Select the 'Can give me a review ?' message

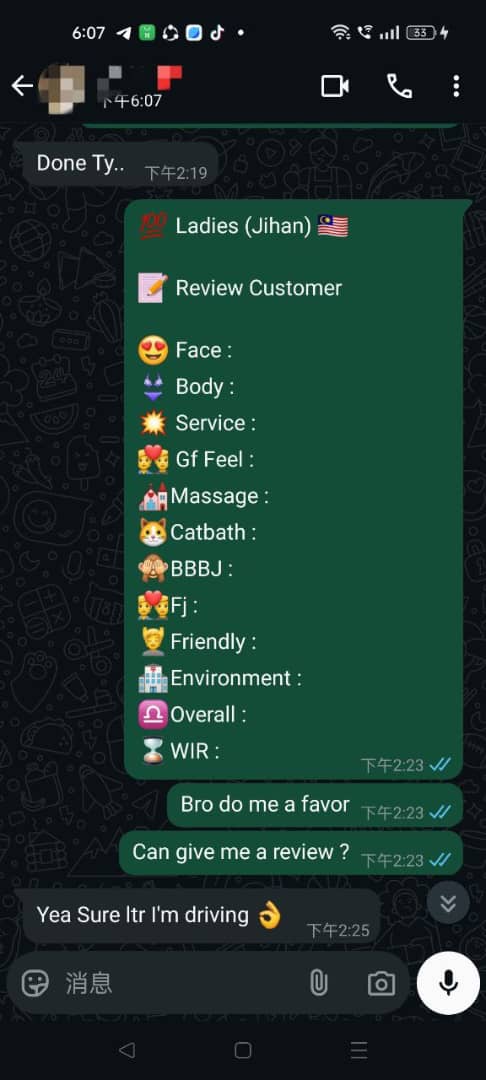[x=290, y=853]
